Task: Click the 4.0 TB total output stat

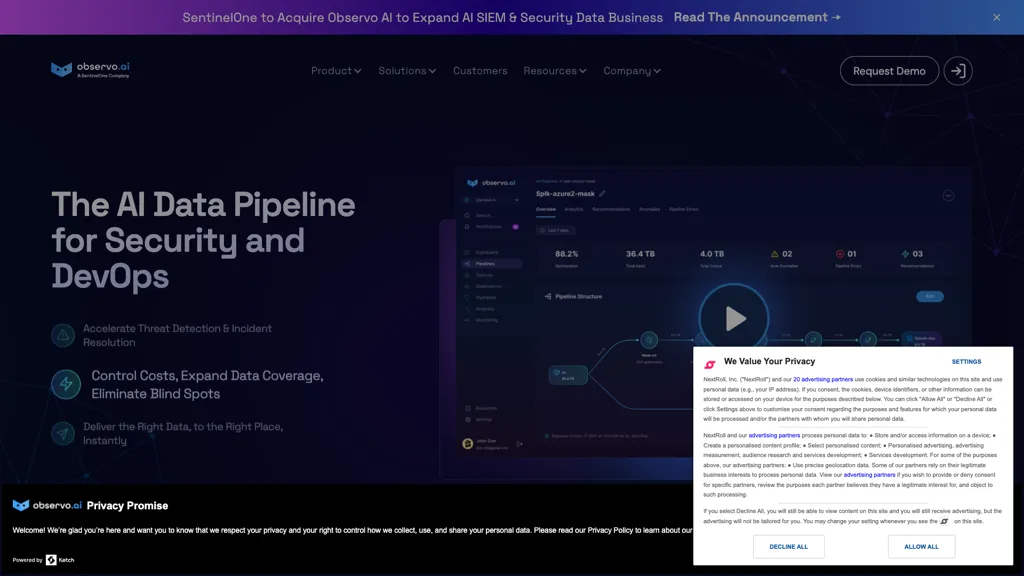Action: (x=712, y=258)
